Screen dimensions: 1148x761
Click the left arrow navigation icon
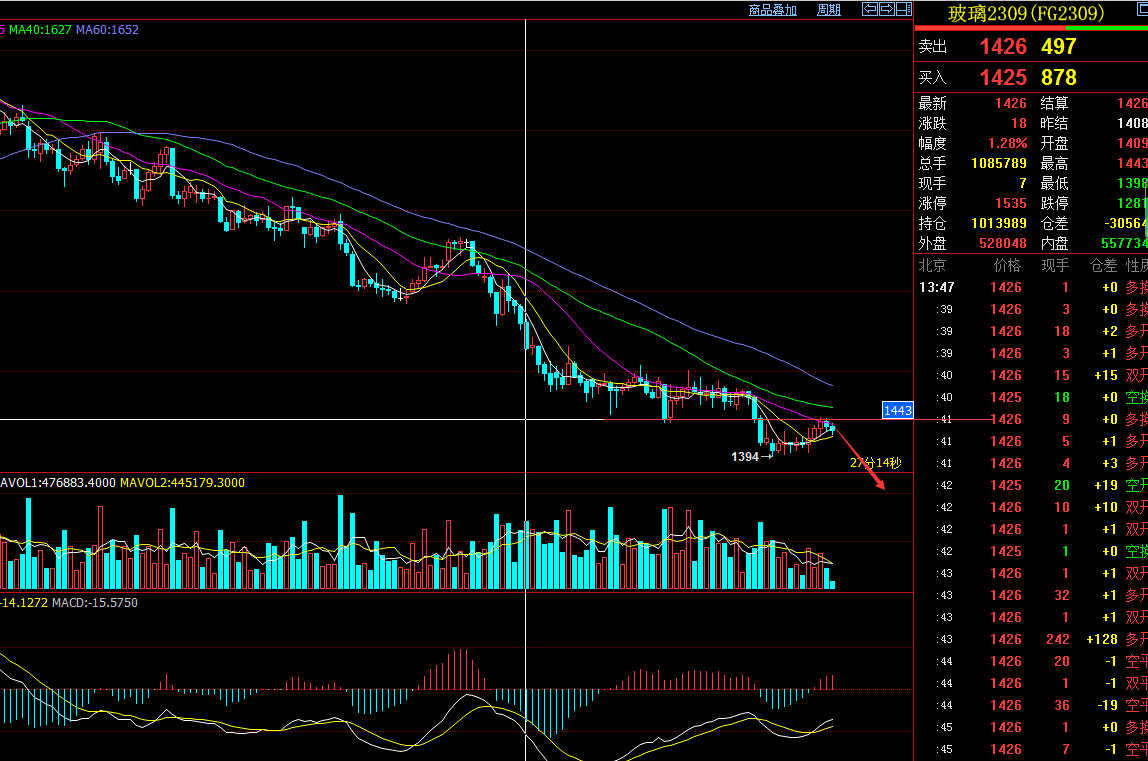[870, 9]
